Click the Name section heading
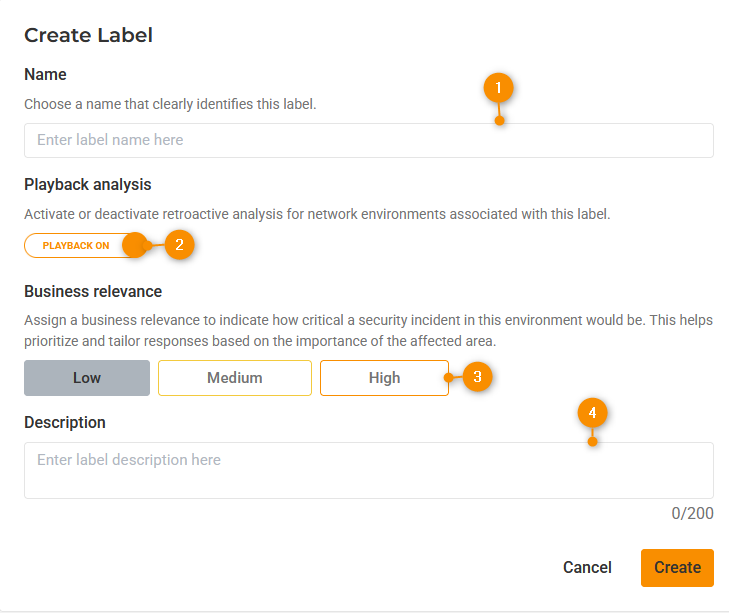 click(45, 75)
